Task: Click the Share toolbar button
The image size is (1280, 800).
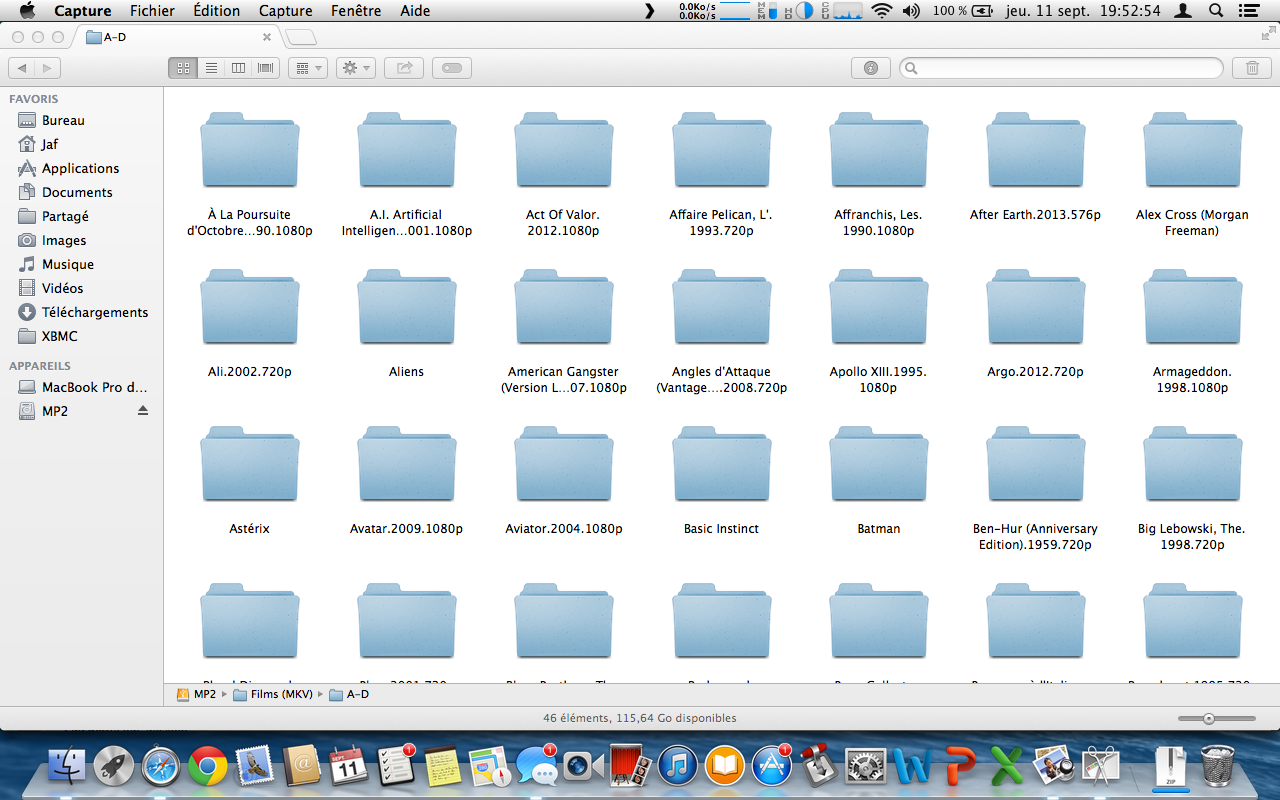Action: point(404,68)
